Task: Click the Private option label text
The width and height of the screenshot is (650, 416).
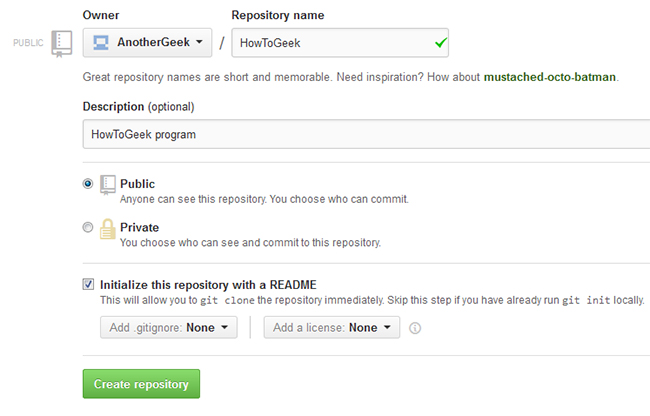Action: pyautogui.click(x=139, y=227)
